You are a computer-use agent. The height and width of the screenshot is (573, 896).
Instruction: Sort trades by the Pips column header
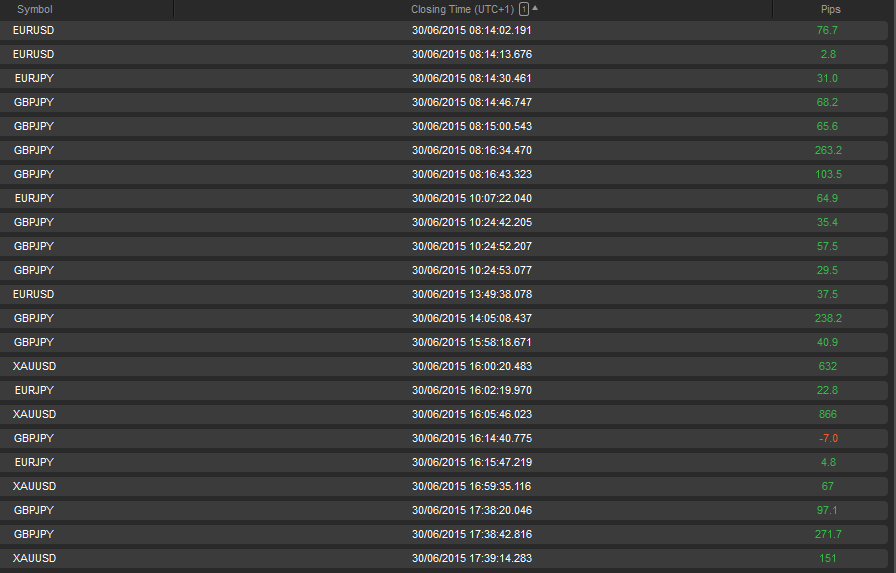pos(830,9)
